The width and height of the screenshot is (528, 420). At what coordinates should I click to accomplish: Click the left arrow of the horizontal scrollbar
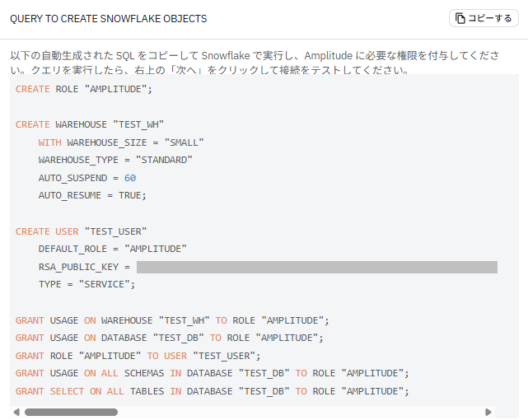pyautogui.click(x=16, y=412)
